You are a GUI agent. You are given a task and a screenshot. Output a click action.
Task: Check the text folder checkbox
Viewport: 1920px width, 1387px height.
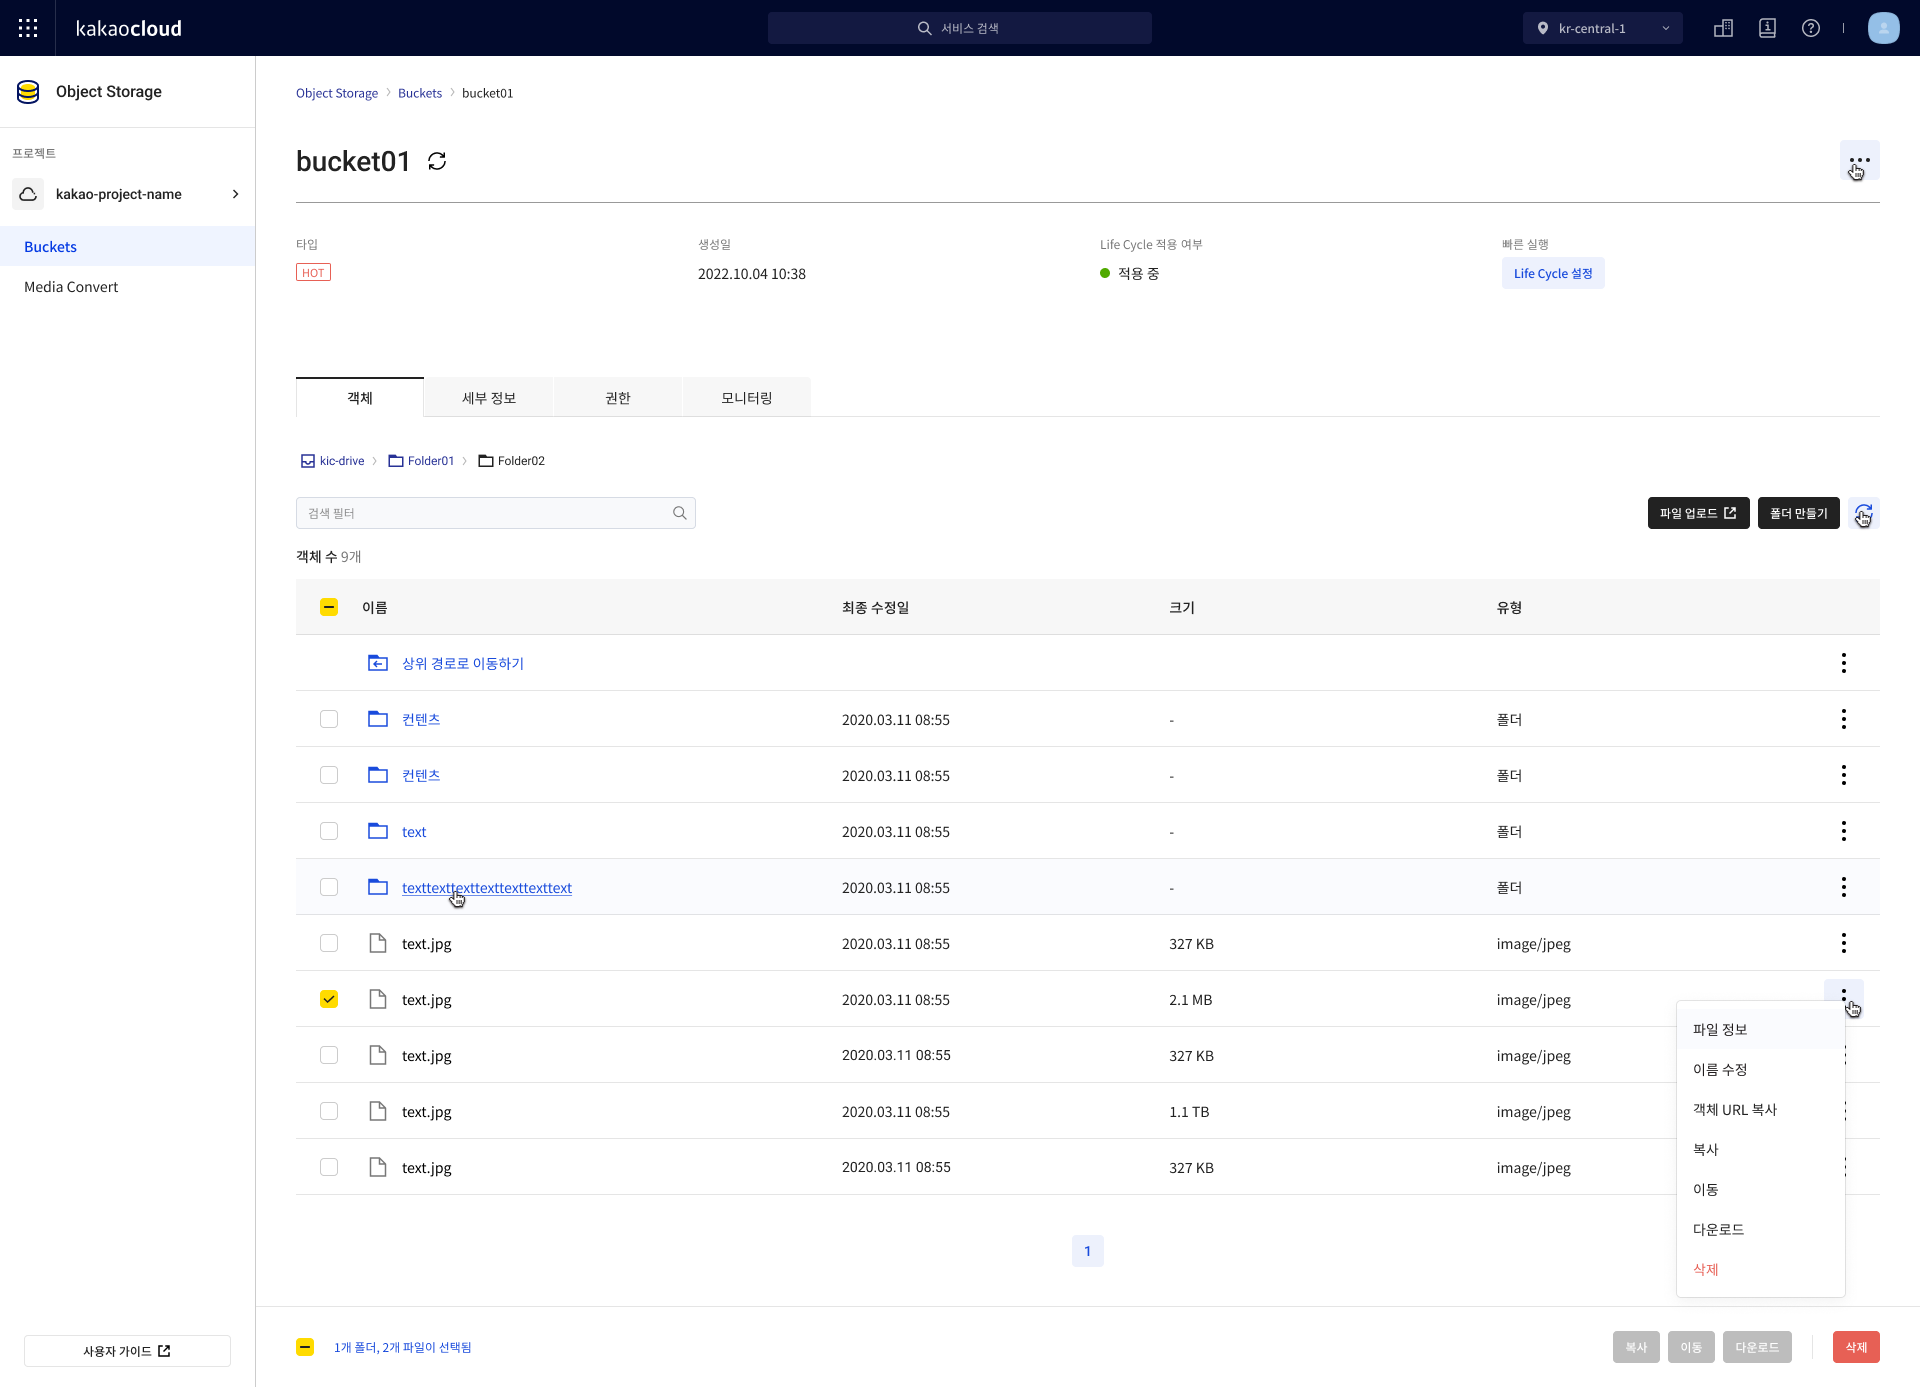tap(329, 831)
